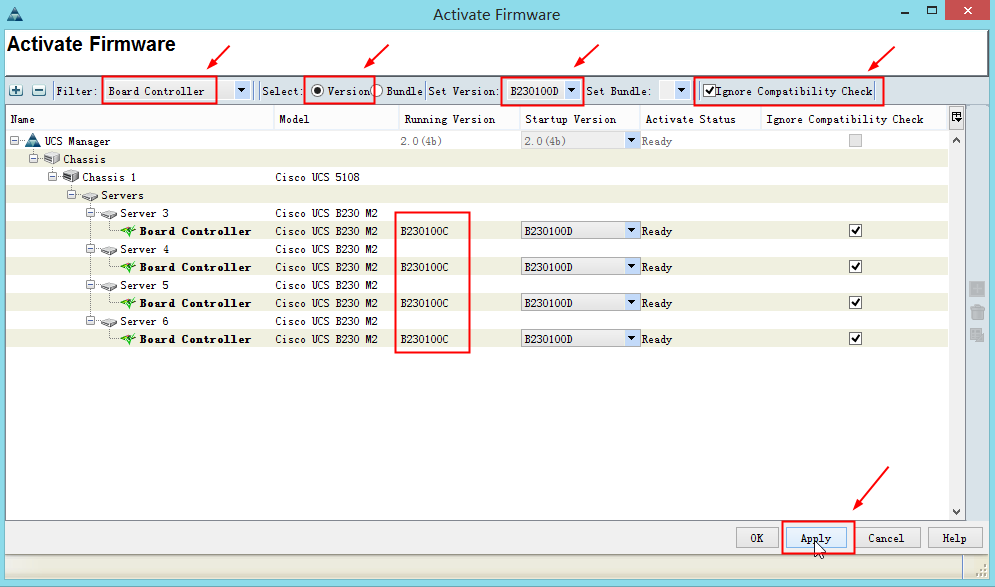
Task: Click the Cancel button
Action: pos(886,538)
